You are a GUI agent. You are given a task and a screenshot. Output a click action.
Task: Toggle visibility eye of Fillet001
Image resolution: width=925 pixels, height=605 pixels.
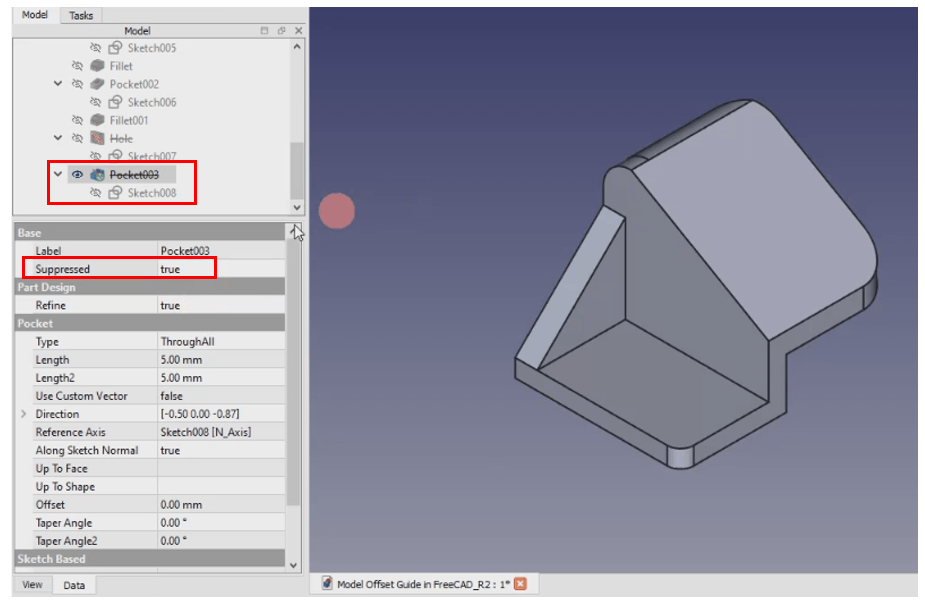[x=77, y=120]
